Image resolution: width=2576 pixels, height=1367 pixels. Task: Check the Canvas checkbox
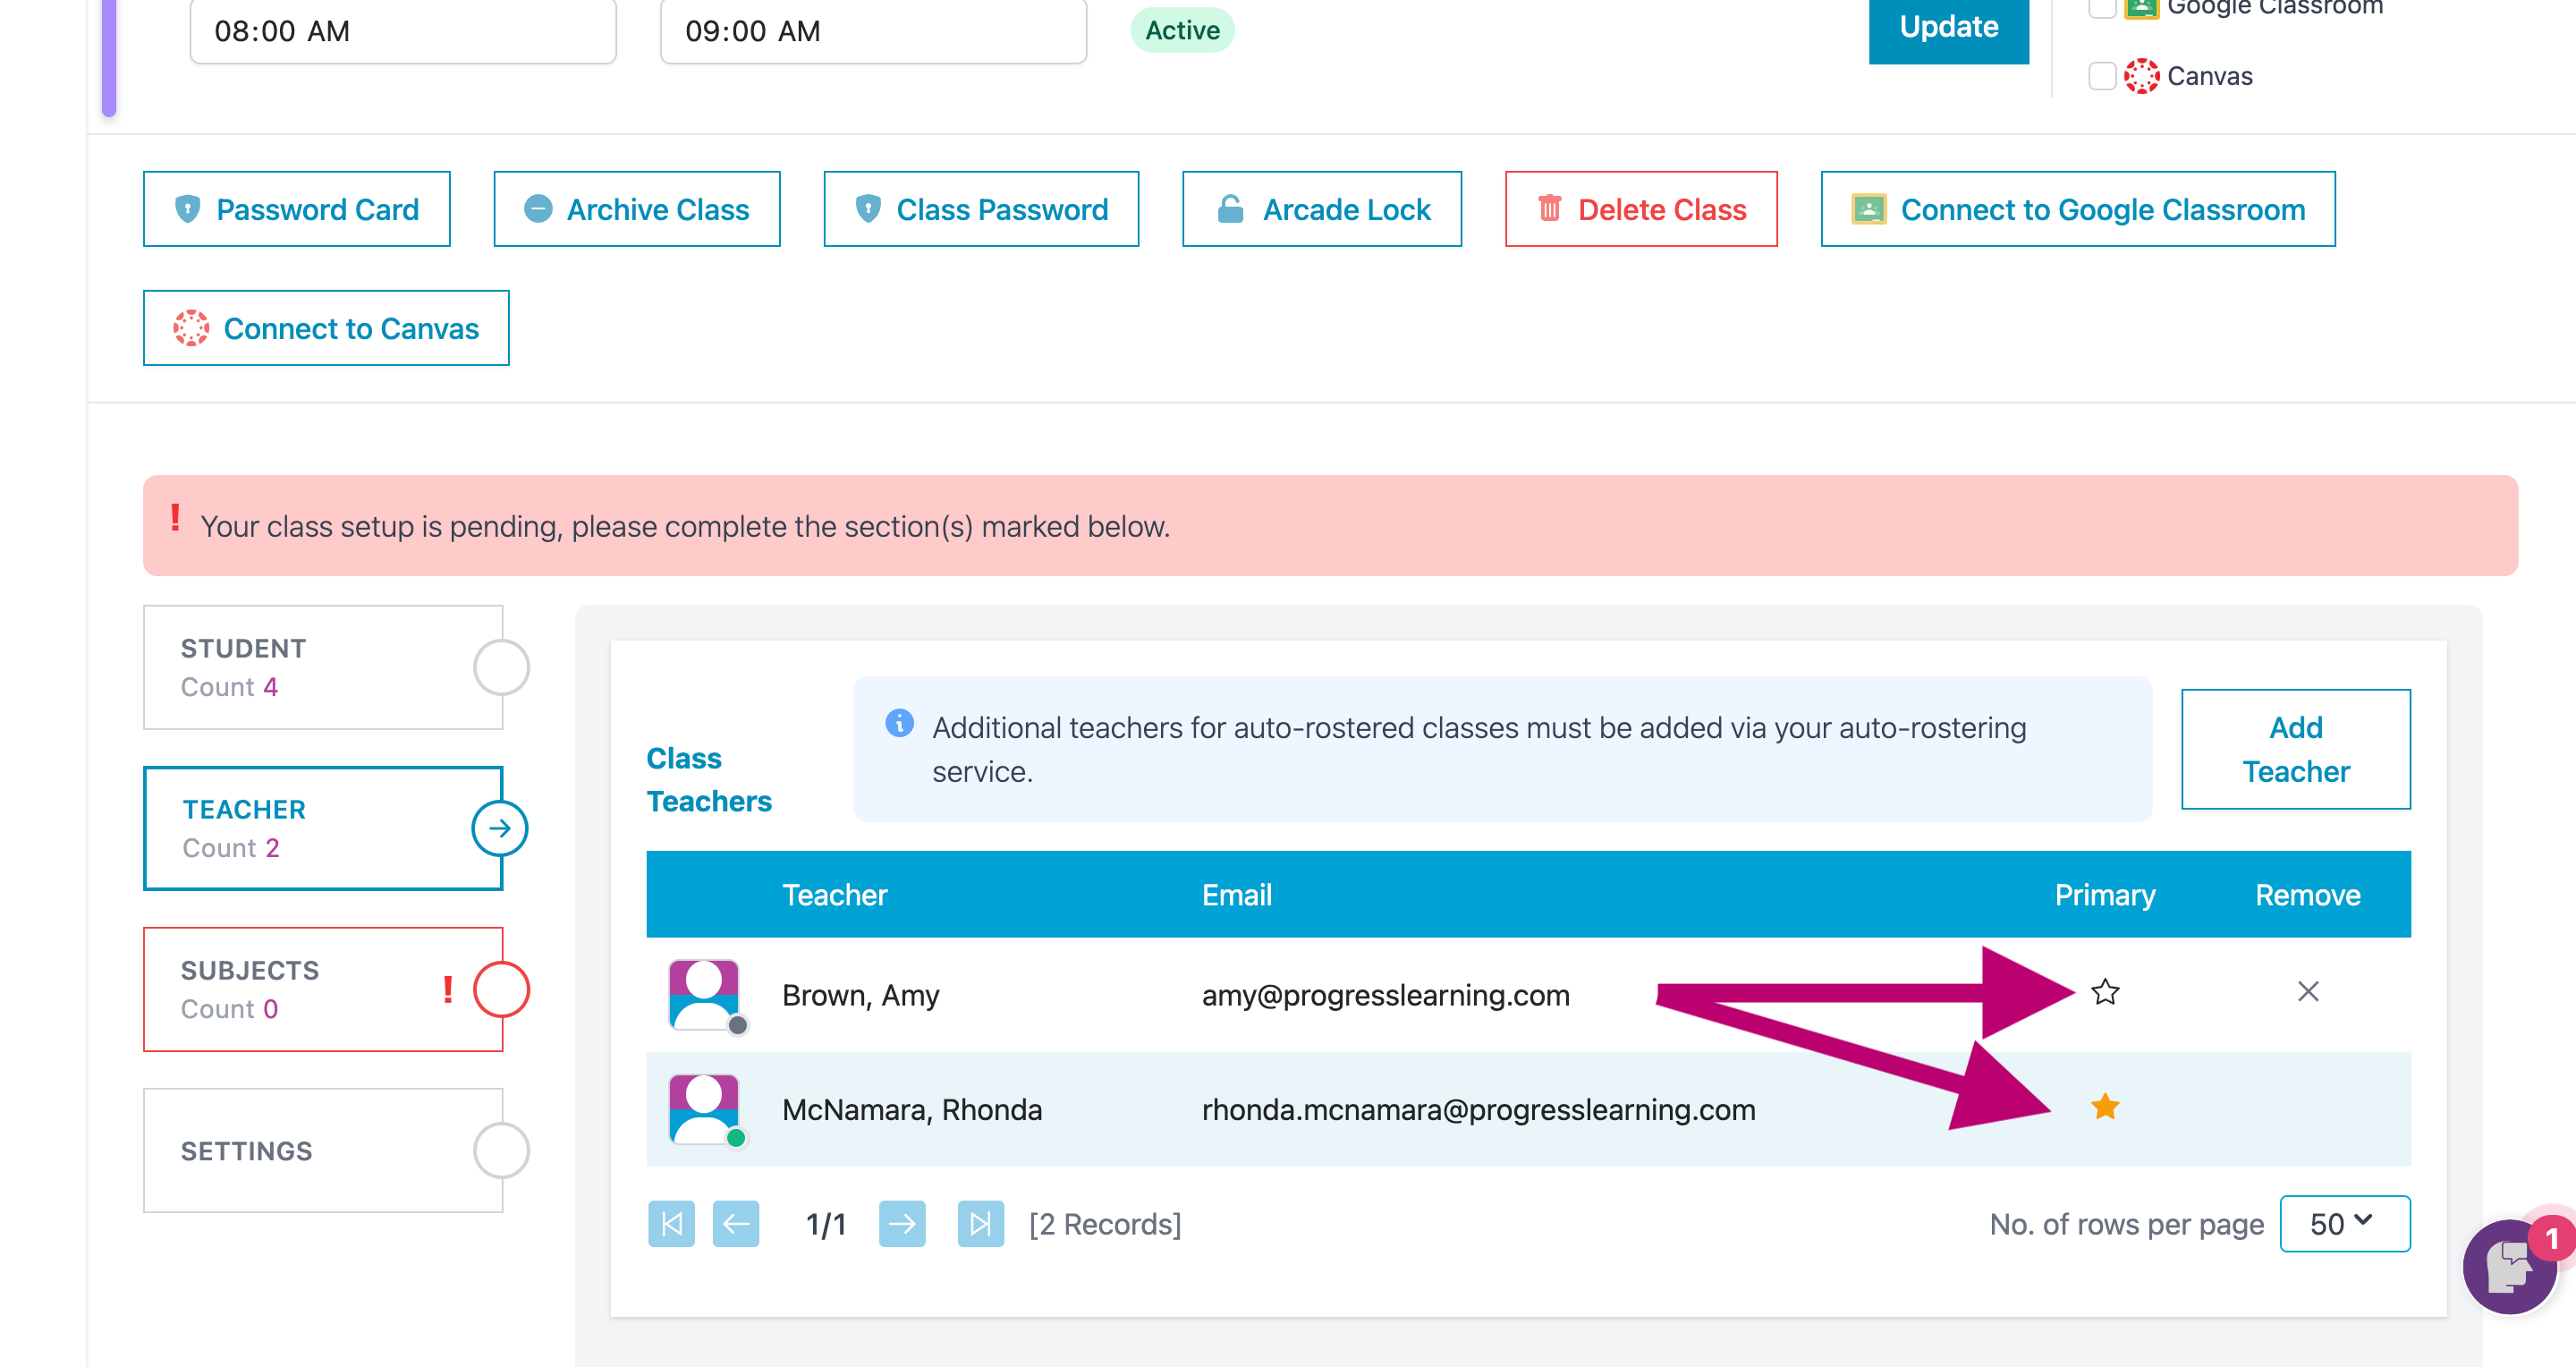(x=2102, y=76)
